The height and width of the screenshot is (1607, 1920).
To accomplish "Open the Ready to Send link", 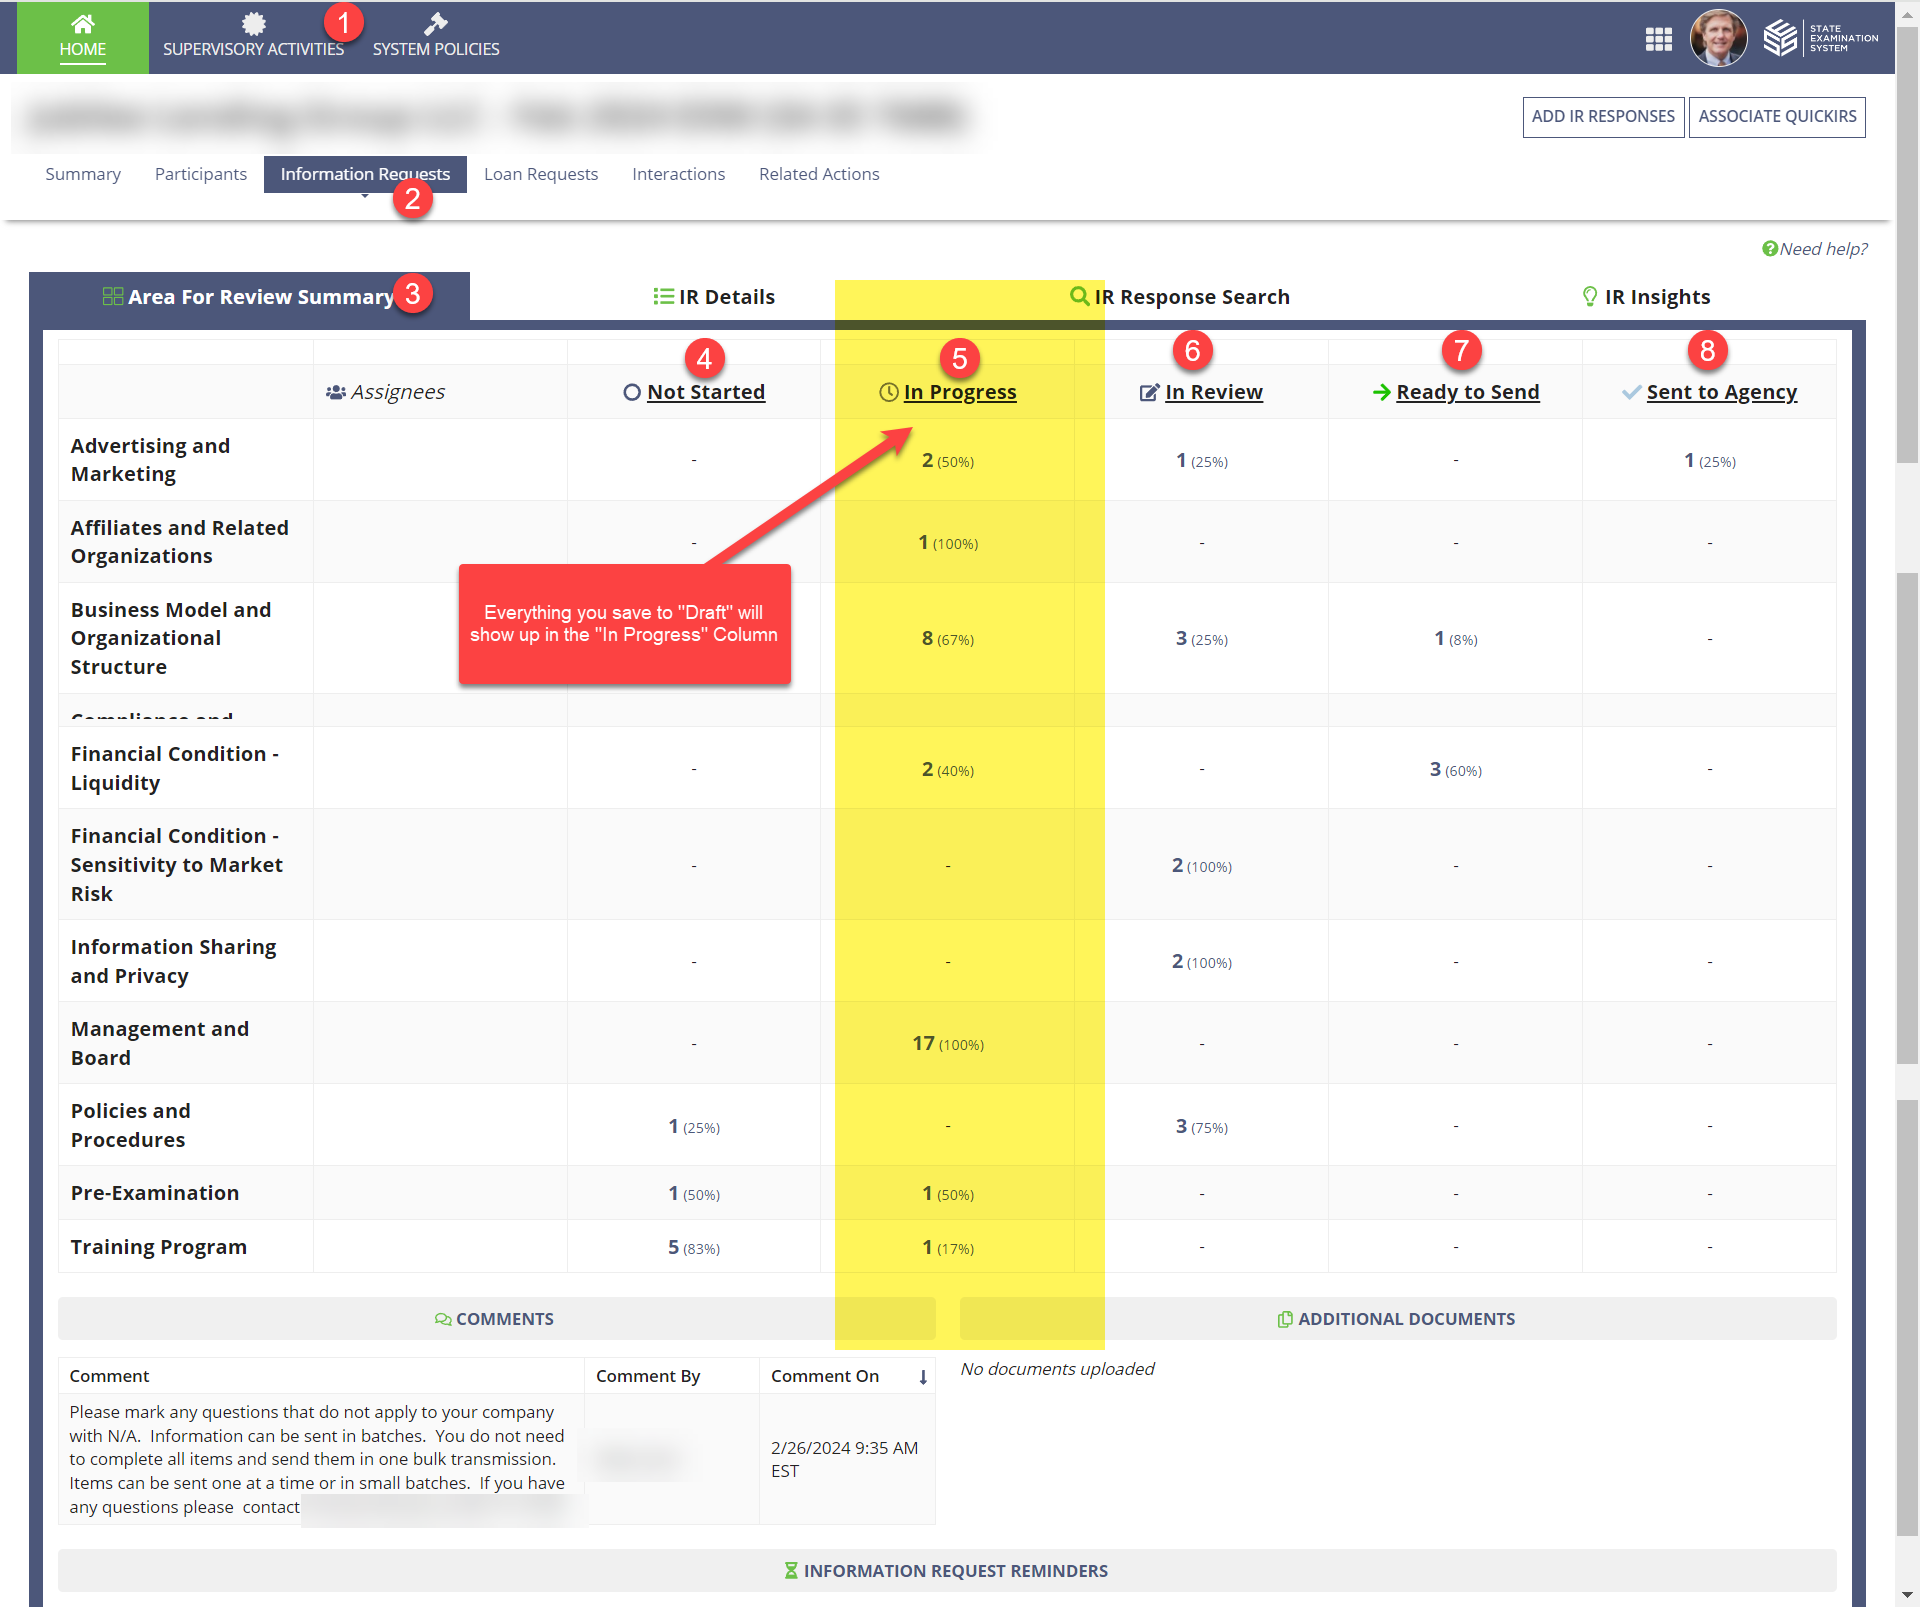I will pos(1467,392).
